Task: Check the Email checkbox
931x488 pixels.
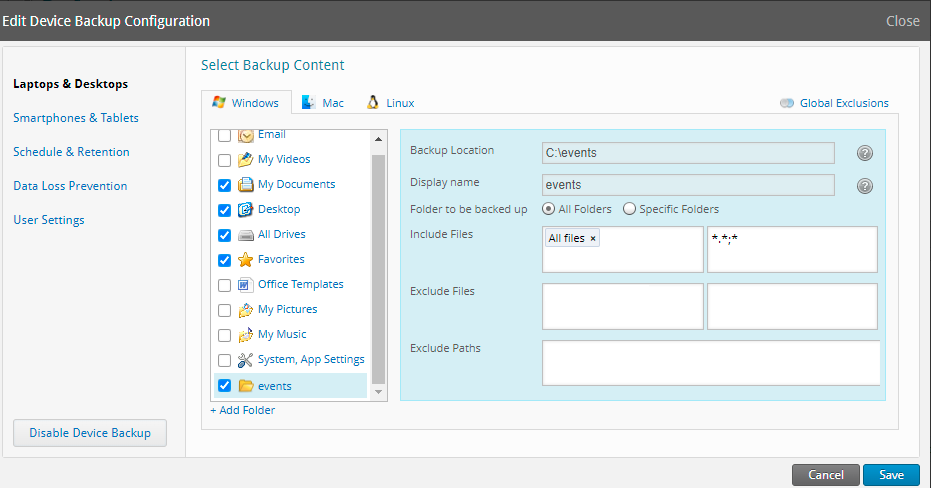Action: click(x=224, y=136)
